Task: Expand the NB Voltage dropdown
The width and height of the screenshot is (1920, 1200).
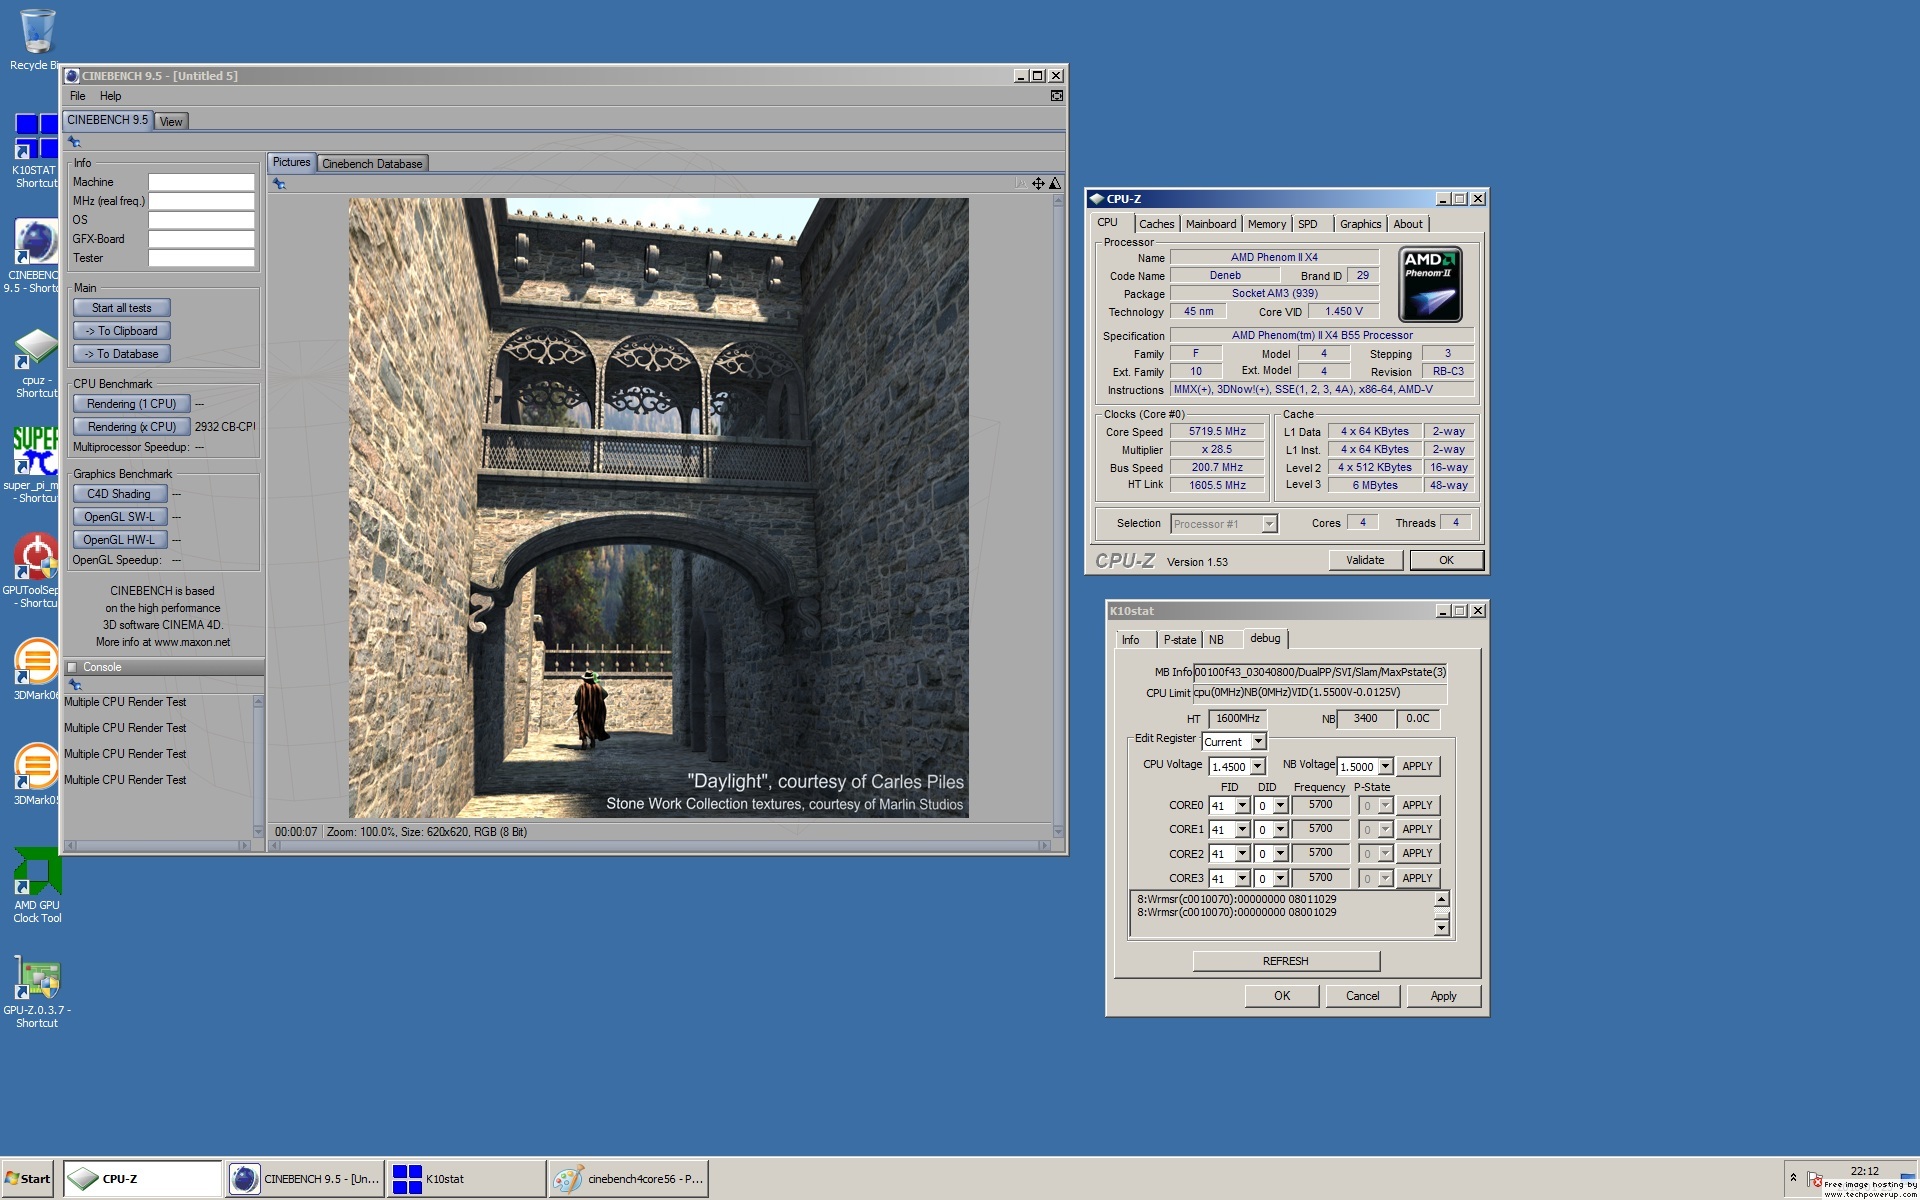Action: pos(1385,767)
